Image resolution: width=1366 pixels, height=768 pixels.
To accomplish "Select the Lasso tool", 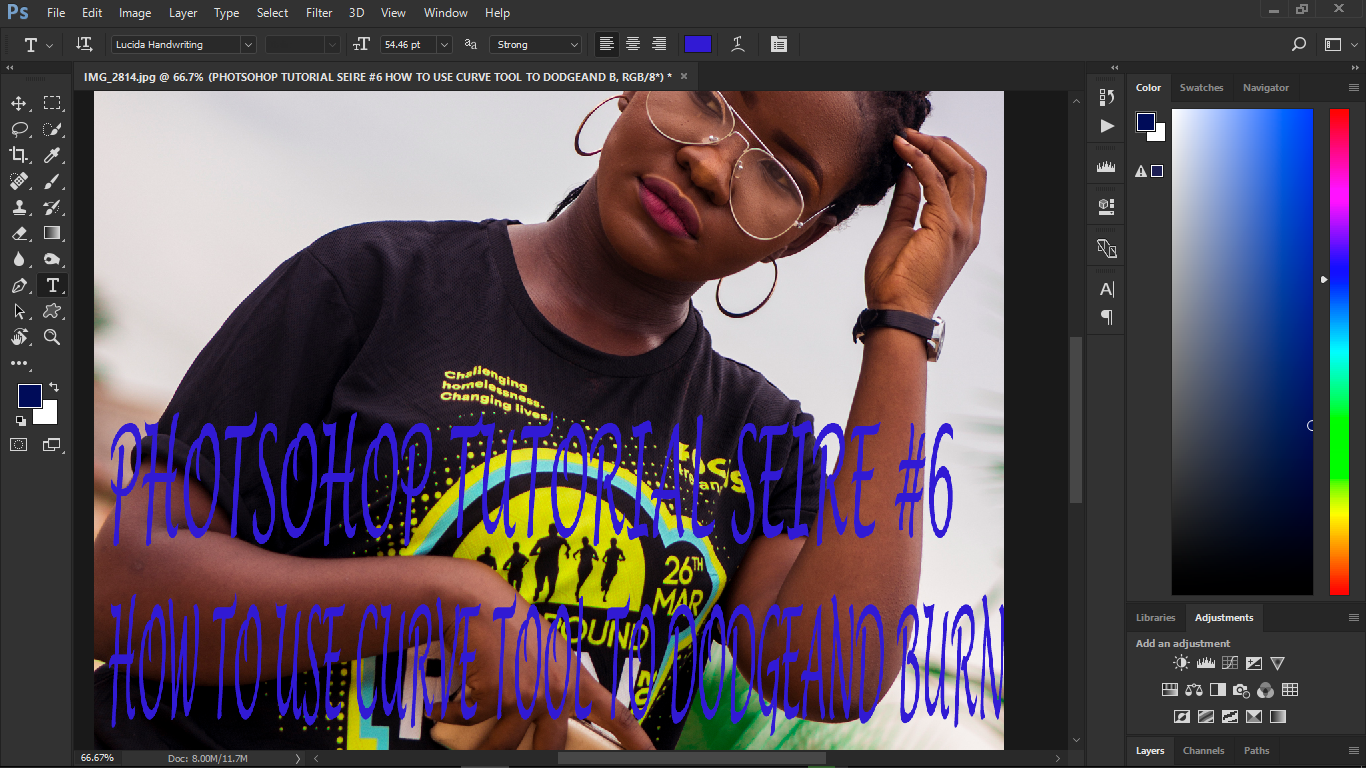I will (x=19, y=129).
